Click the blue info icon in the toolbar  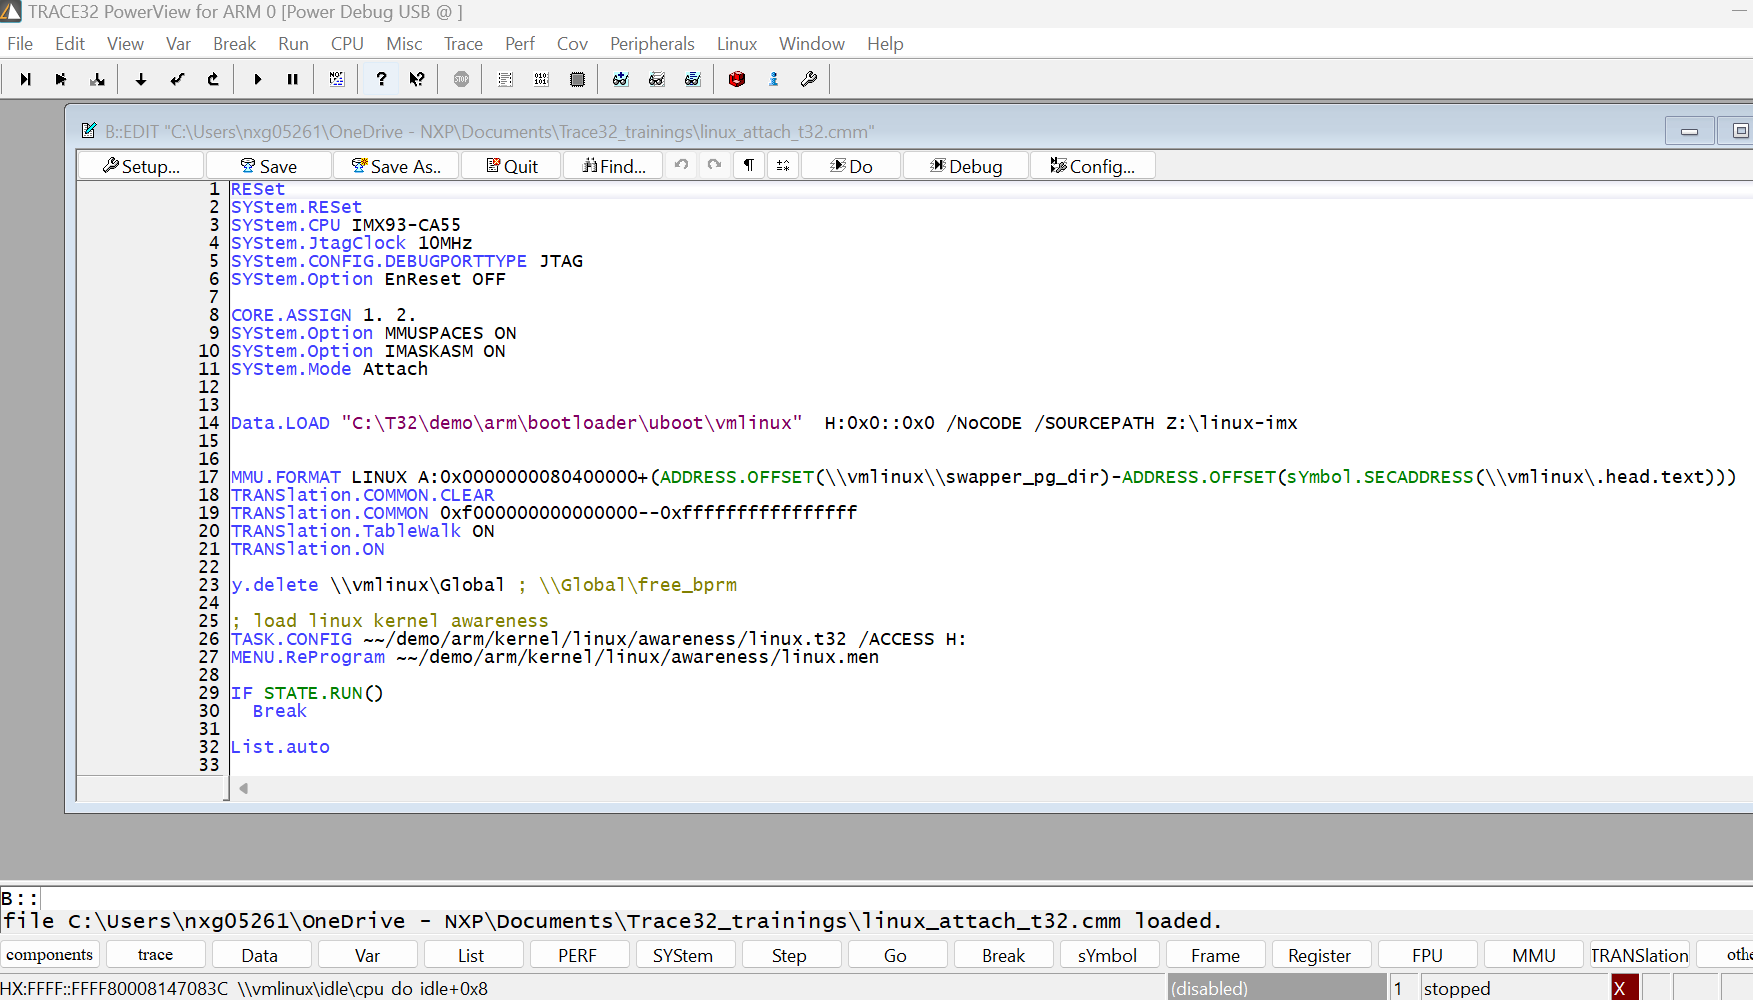tap(773, 79)
